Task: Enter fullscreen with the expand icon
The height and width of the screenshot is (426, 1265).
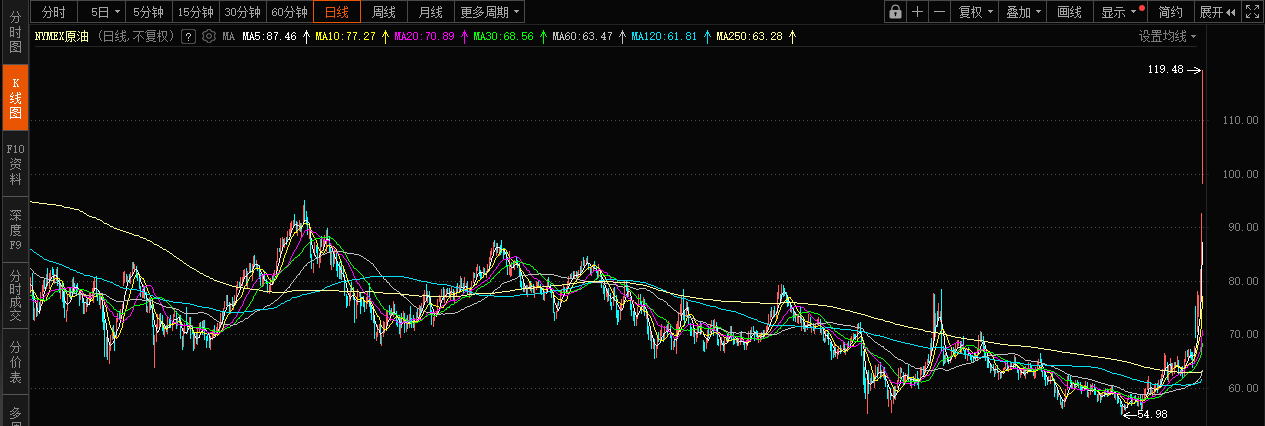Action: click(1252, 12)
